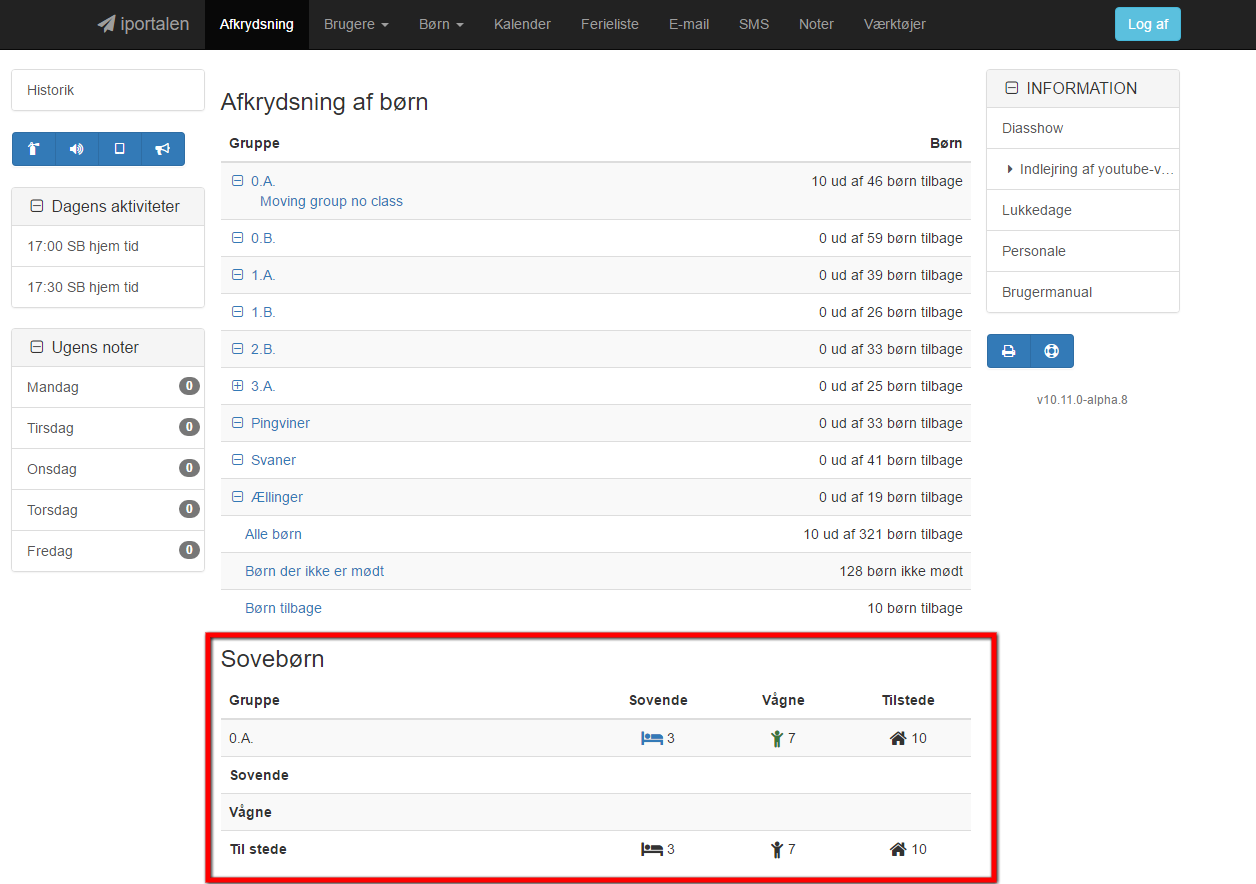Open the Børn dropdown menu
1256x884 pixels.
(x=441, y=24)
